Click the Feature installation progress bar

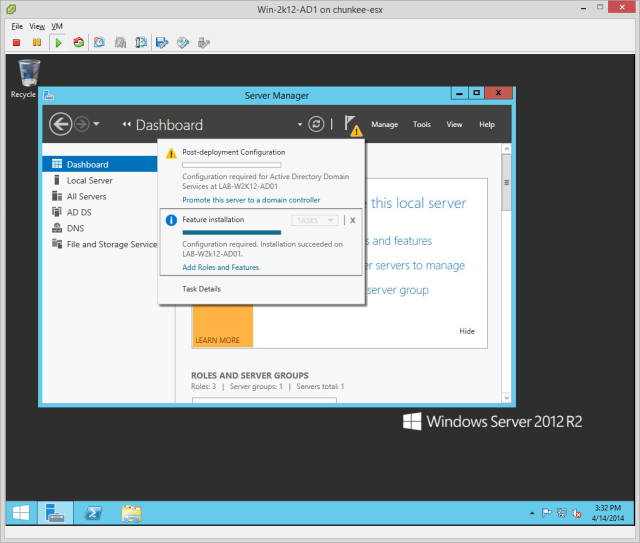[x=231, y=233]
